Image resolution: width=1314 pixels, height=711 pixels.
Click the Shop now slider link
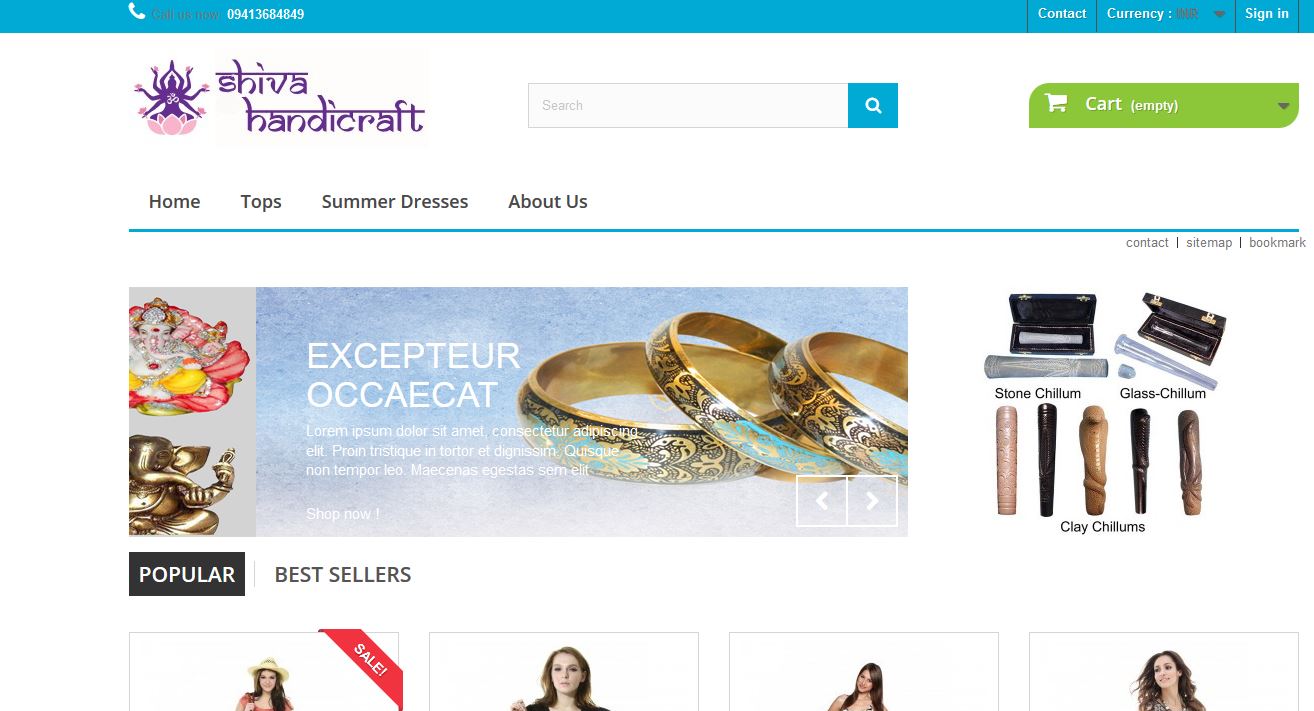click(342, 513)
